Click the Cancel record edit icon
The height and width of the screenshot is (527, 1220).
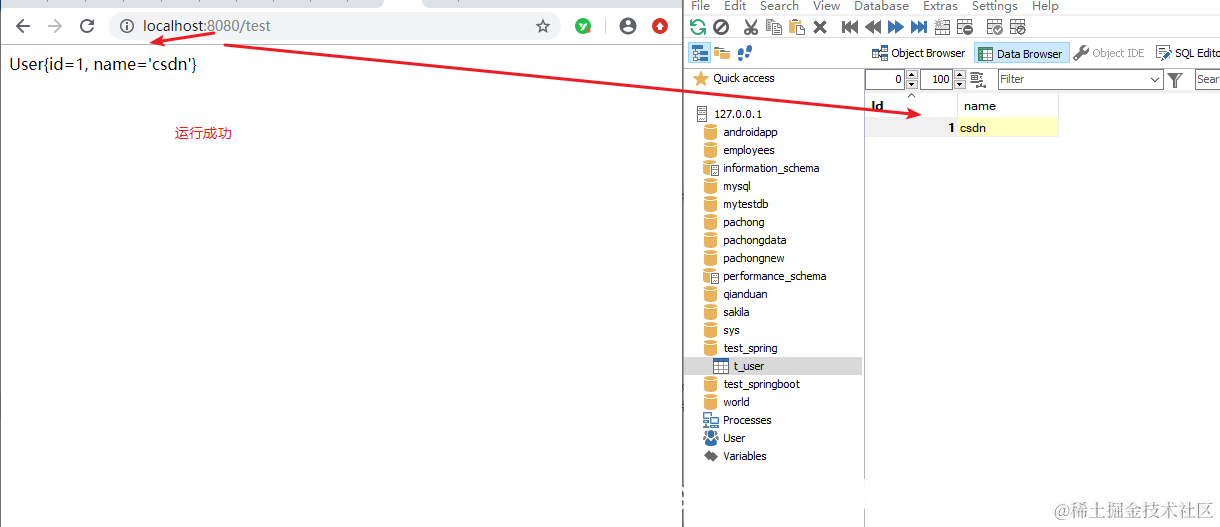tap(1018, 27)
